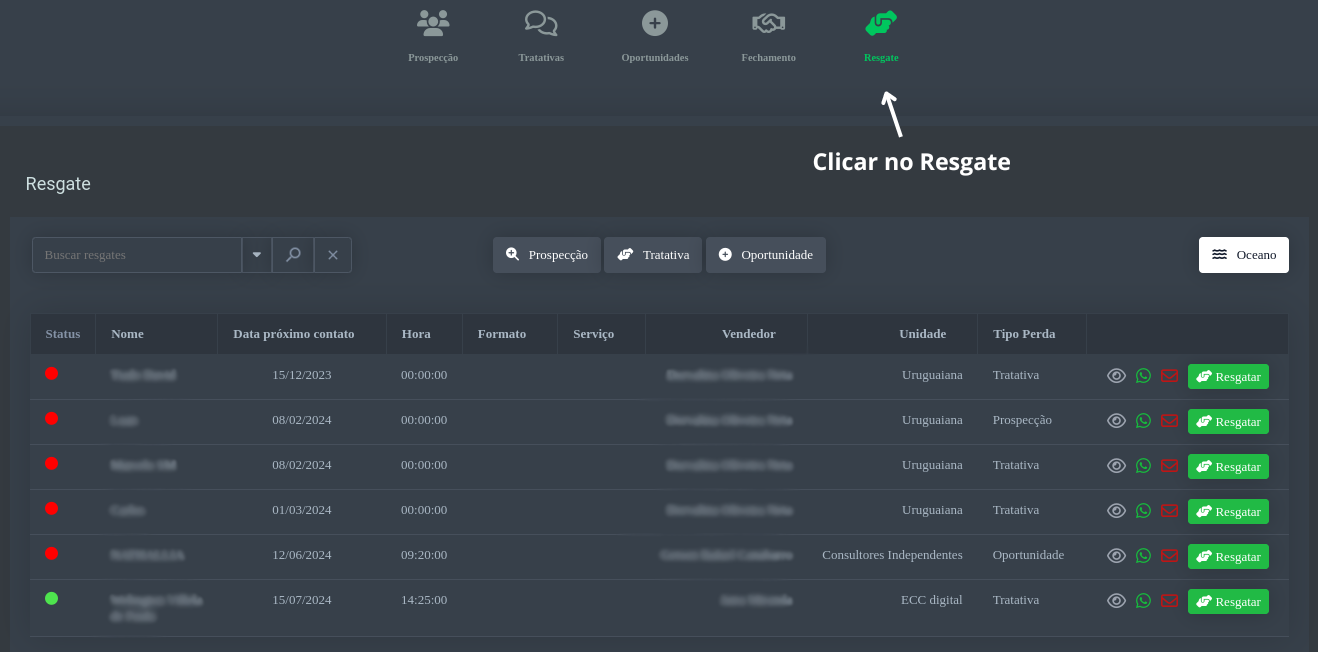Click the red status dot in first row

coord(52,373)
